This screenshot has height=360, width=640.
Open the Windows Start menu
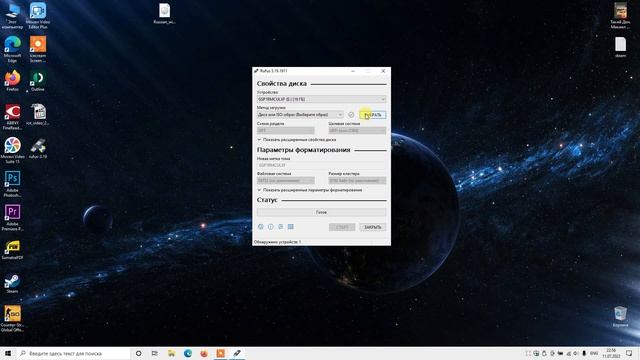click(8, 353)
